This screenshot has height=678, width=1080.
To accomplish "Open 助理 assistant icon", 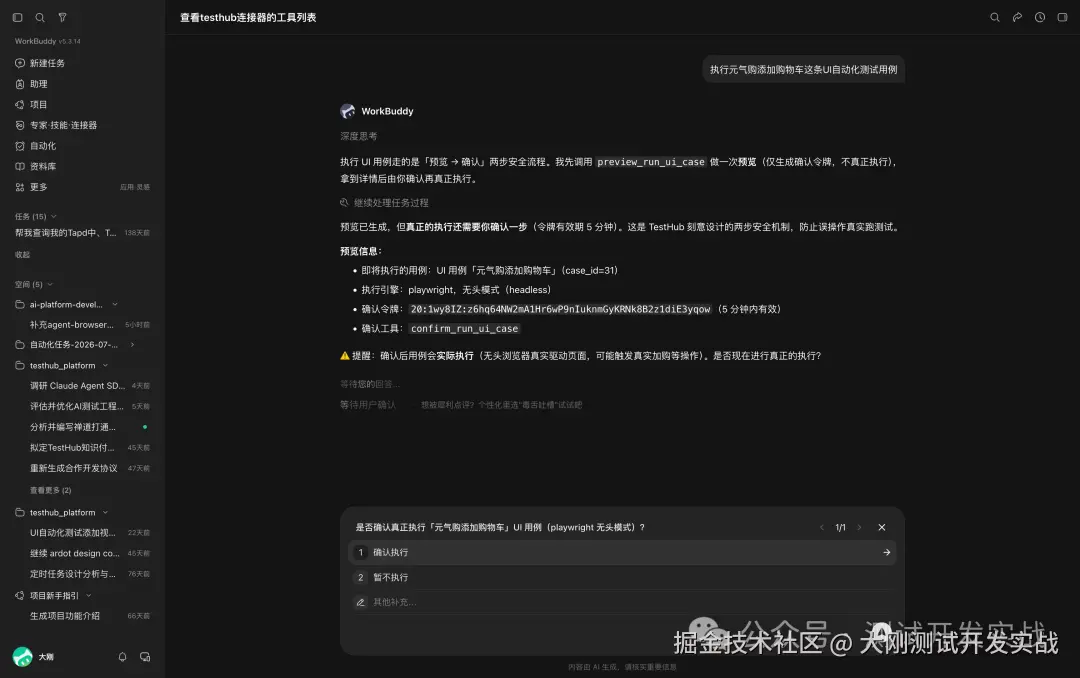I will [x=20, y=84].
